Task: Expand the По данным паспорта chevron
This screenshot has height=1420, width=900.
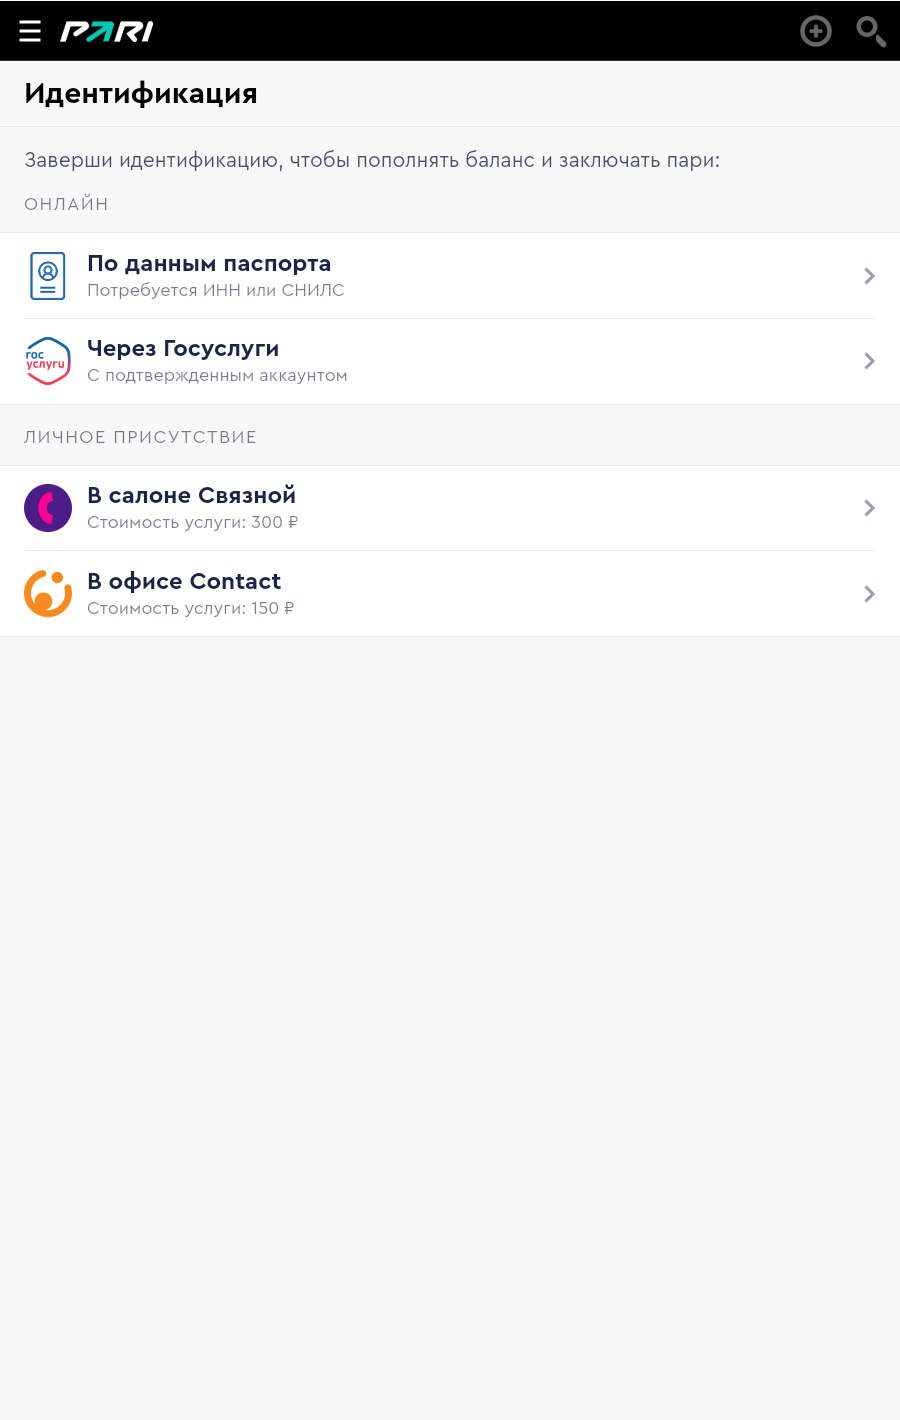Action: (x=869, y=276)
